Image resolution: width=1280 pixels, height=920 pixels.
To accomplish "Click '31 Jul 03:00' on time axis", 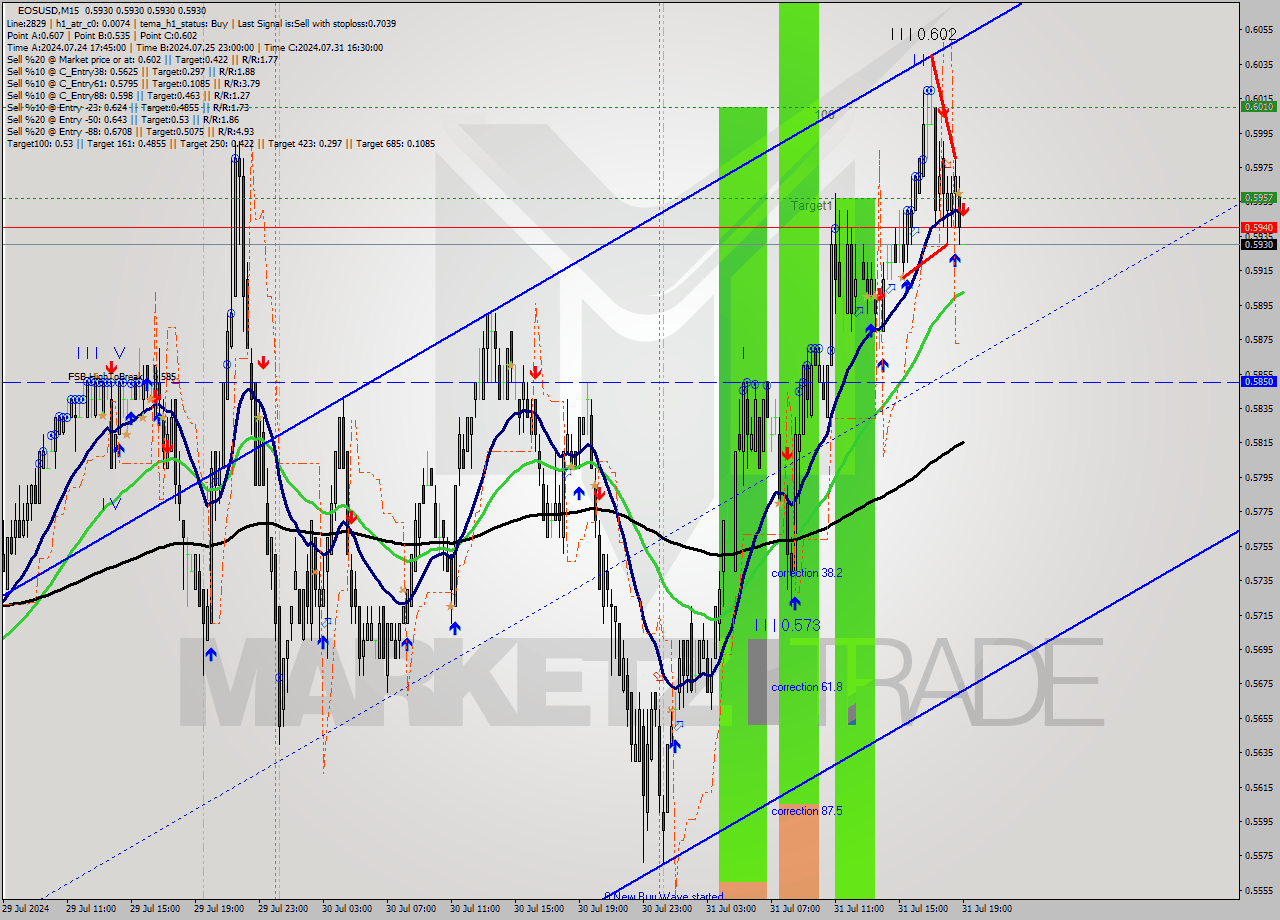I will pyautogui.click(x=731, y=909).
